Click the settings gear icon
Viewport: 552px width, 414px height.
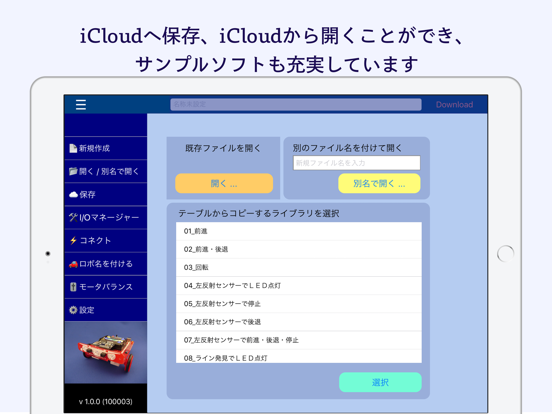73,310
